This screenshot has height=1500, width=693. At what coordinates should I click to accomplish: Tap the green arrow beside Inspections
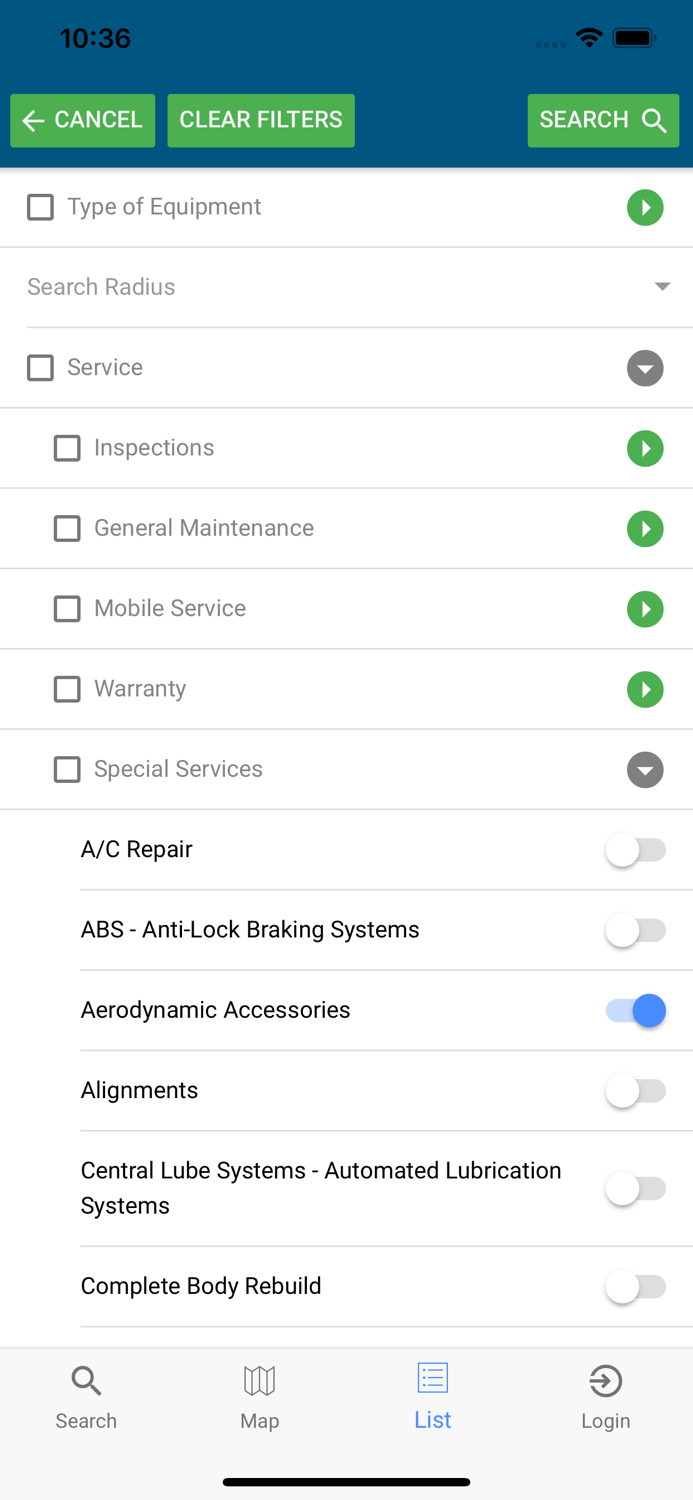coord(646,448)
